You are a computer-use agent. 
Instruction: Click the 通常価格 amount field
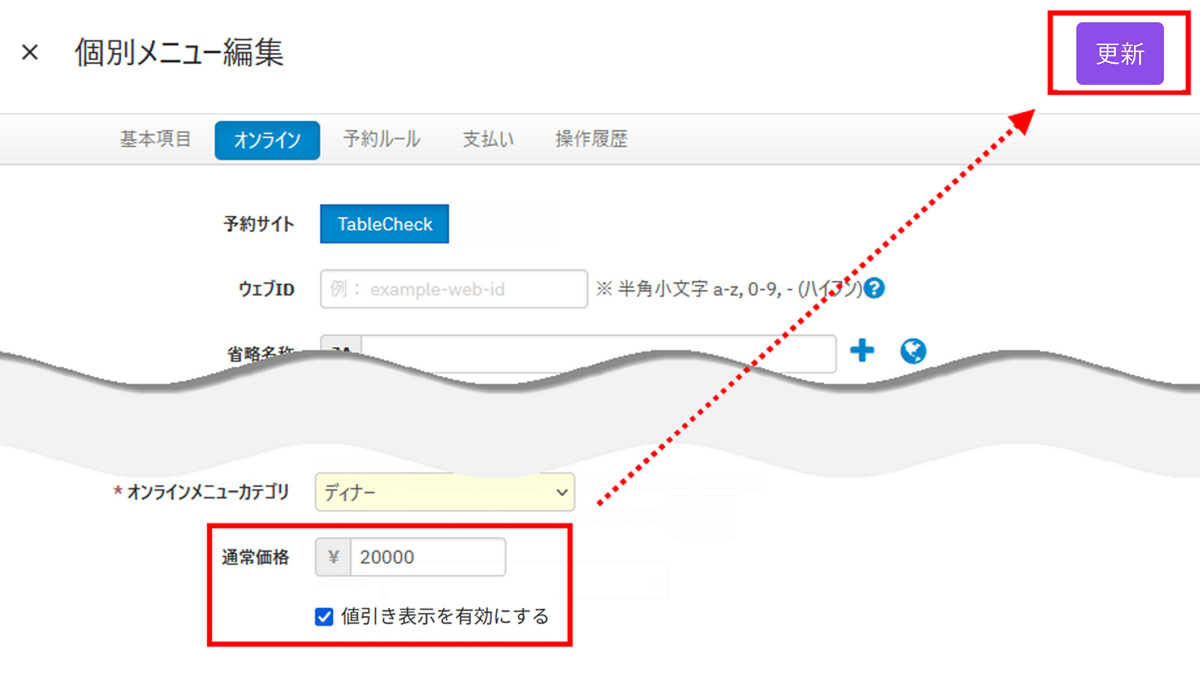[x=428, y=557]
